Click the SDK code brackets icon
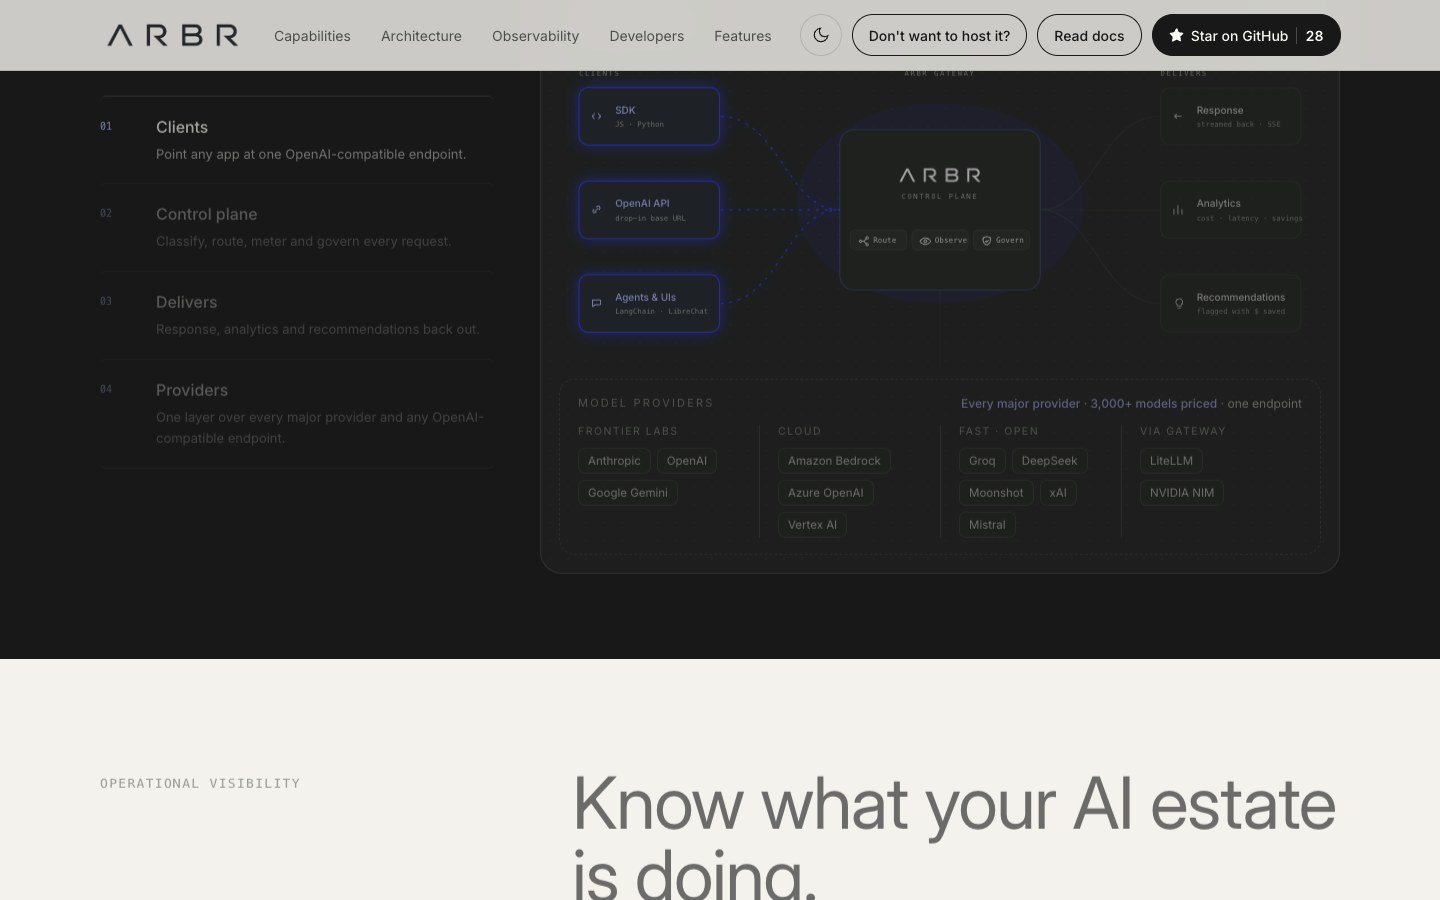This screenshot has width=1440, height=900. (x=597, y=116)
